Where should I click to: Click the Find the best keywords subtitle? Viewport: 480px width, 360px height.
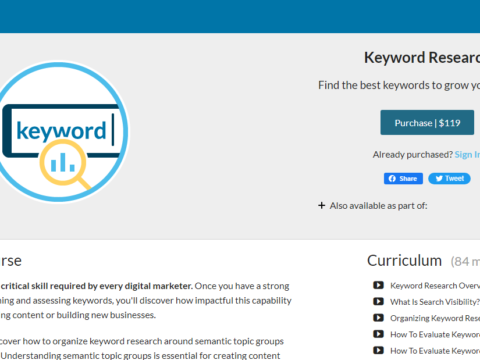point(399,85)
